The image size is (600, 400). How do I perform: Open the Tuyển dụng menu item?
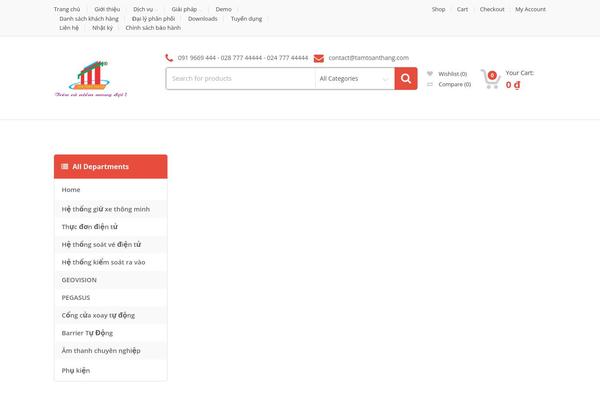246,19
